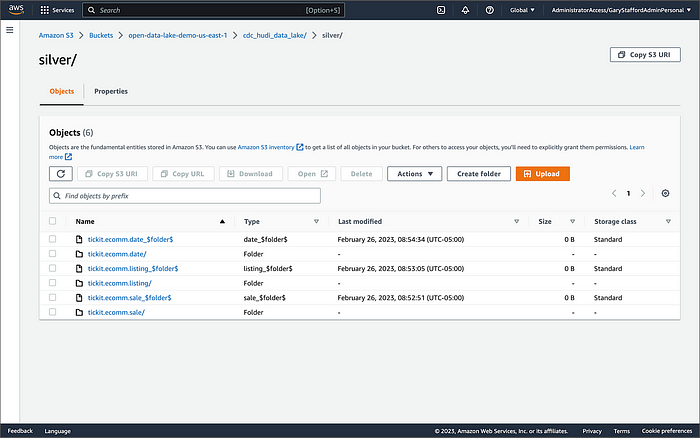This screenshot has height=438, width=700.
Task: Click the Delete button
Action: (x=361, y=174)
